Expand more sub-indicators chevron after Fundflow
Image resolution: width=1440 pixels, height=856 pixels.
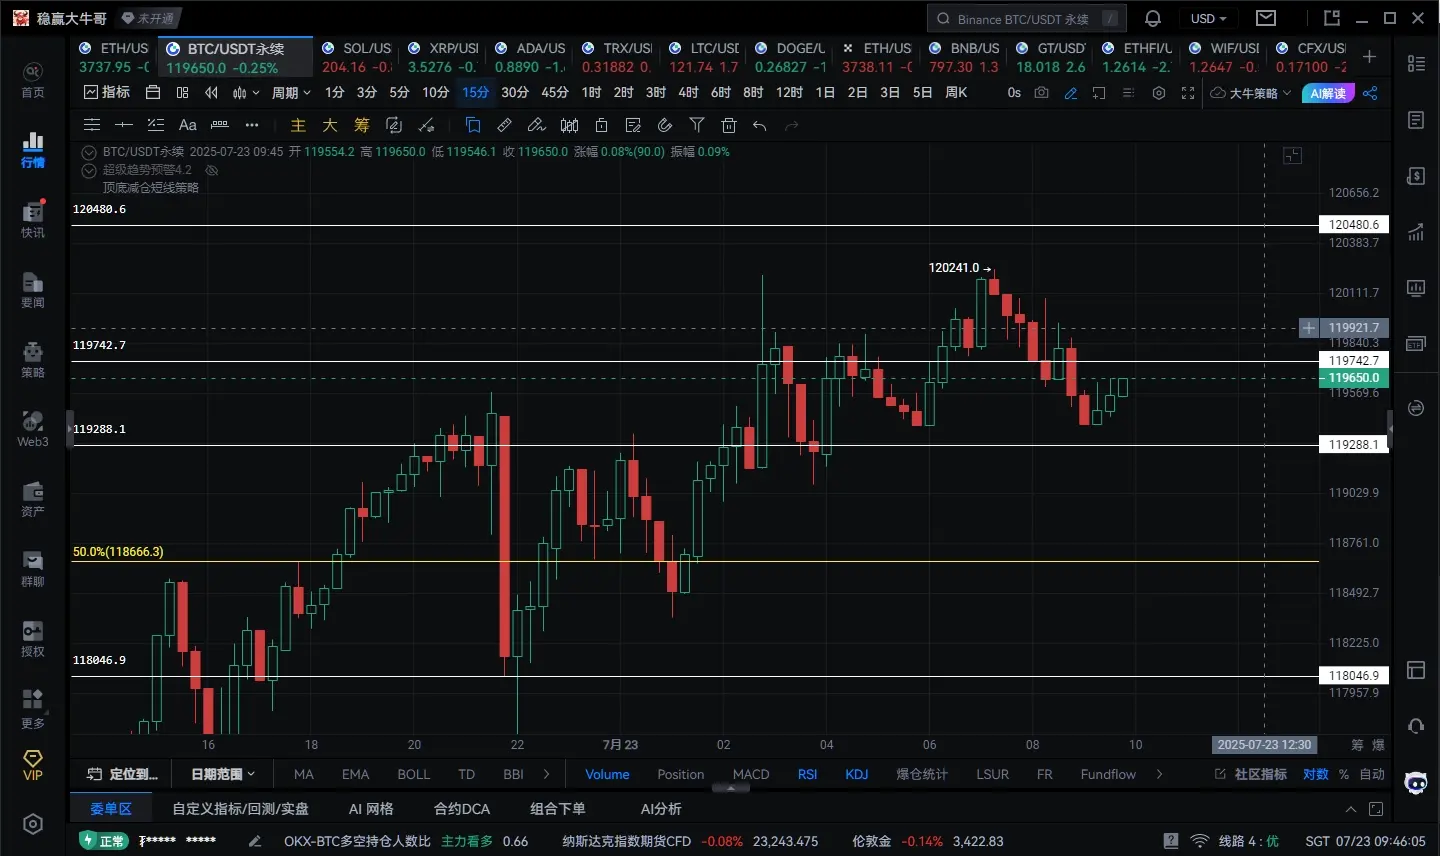[1159, 774]
